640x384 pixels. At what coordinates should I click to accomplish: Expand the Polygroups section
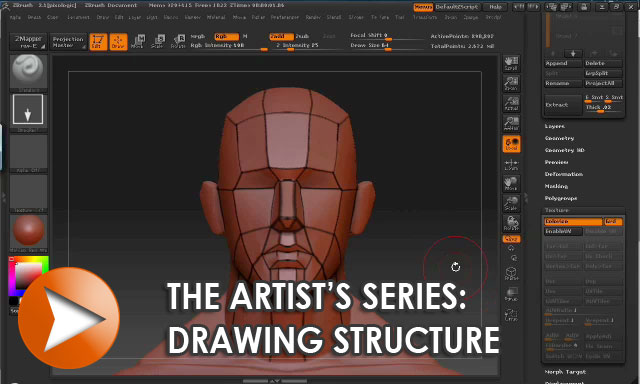coord(561,198)
